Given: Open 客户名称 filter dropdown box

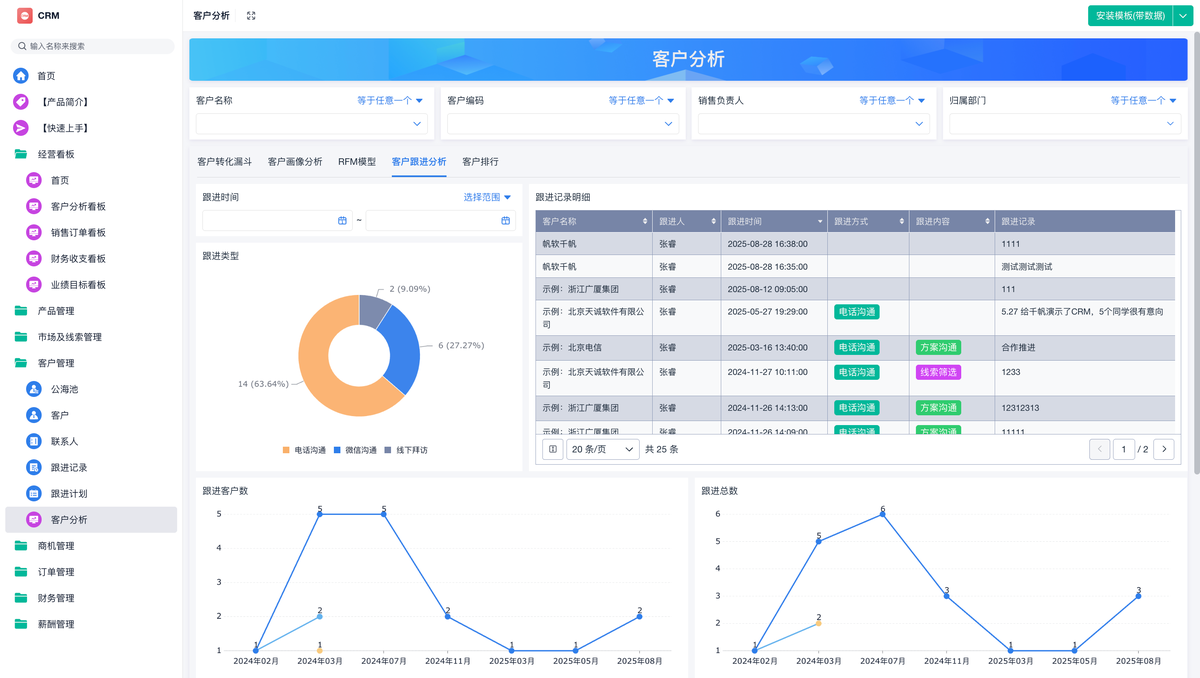Looking at the screenshot, I should (x=312, y=124).
